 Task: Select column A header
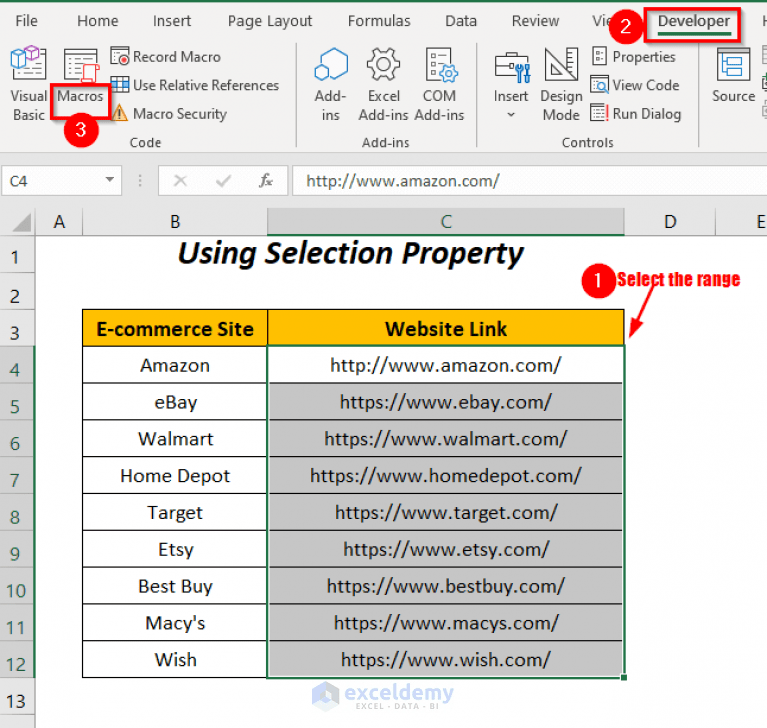59,222
